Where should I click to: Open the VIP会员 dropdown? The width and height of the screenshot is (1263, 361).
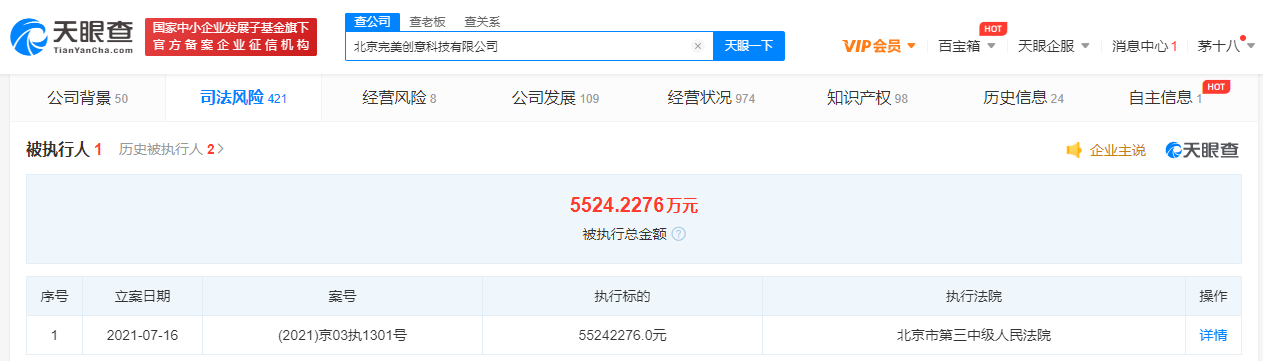tap(879, 46)
